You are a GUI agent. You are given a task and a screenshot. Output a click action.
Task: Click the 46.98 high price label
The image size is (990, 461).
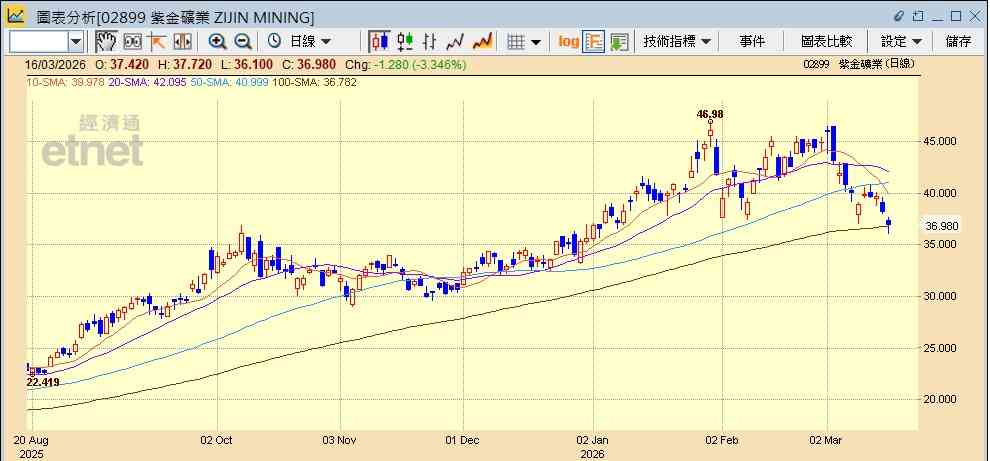point(710,114)
